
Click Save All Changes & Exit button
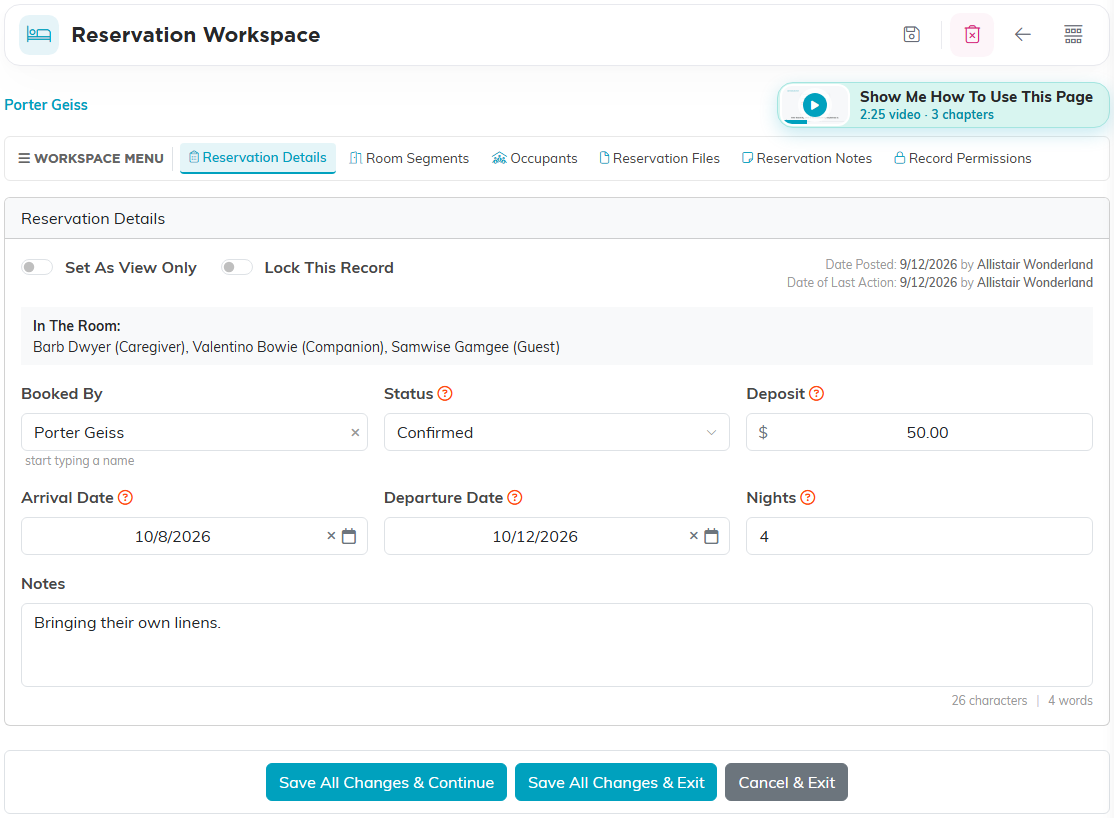coord(616,782)
